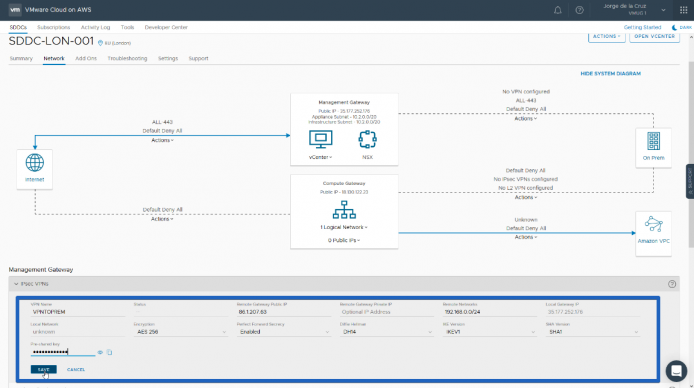694x388 pixels.
Task: Click OPEN VCENTER button
Action: coord(654,37)
